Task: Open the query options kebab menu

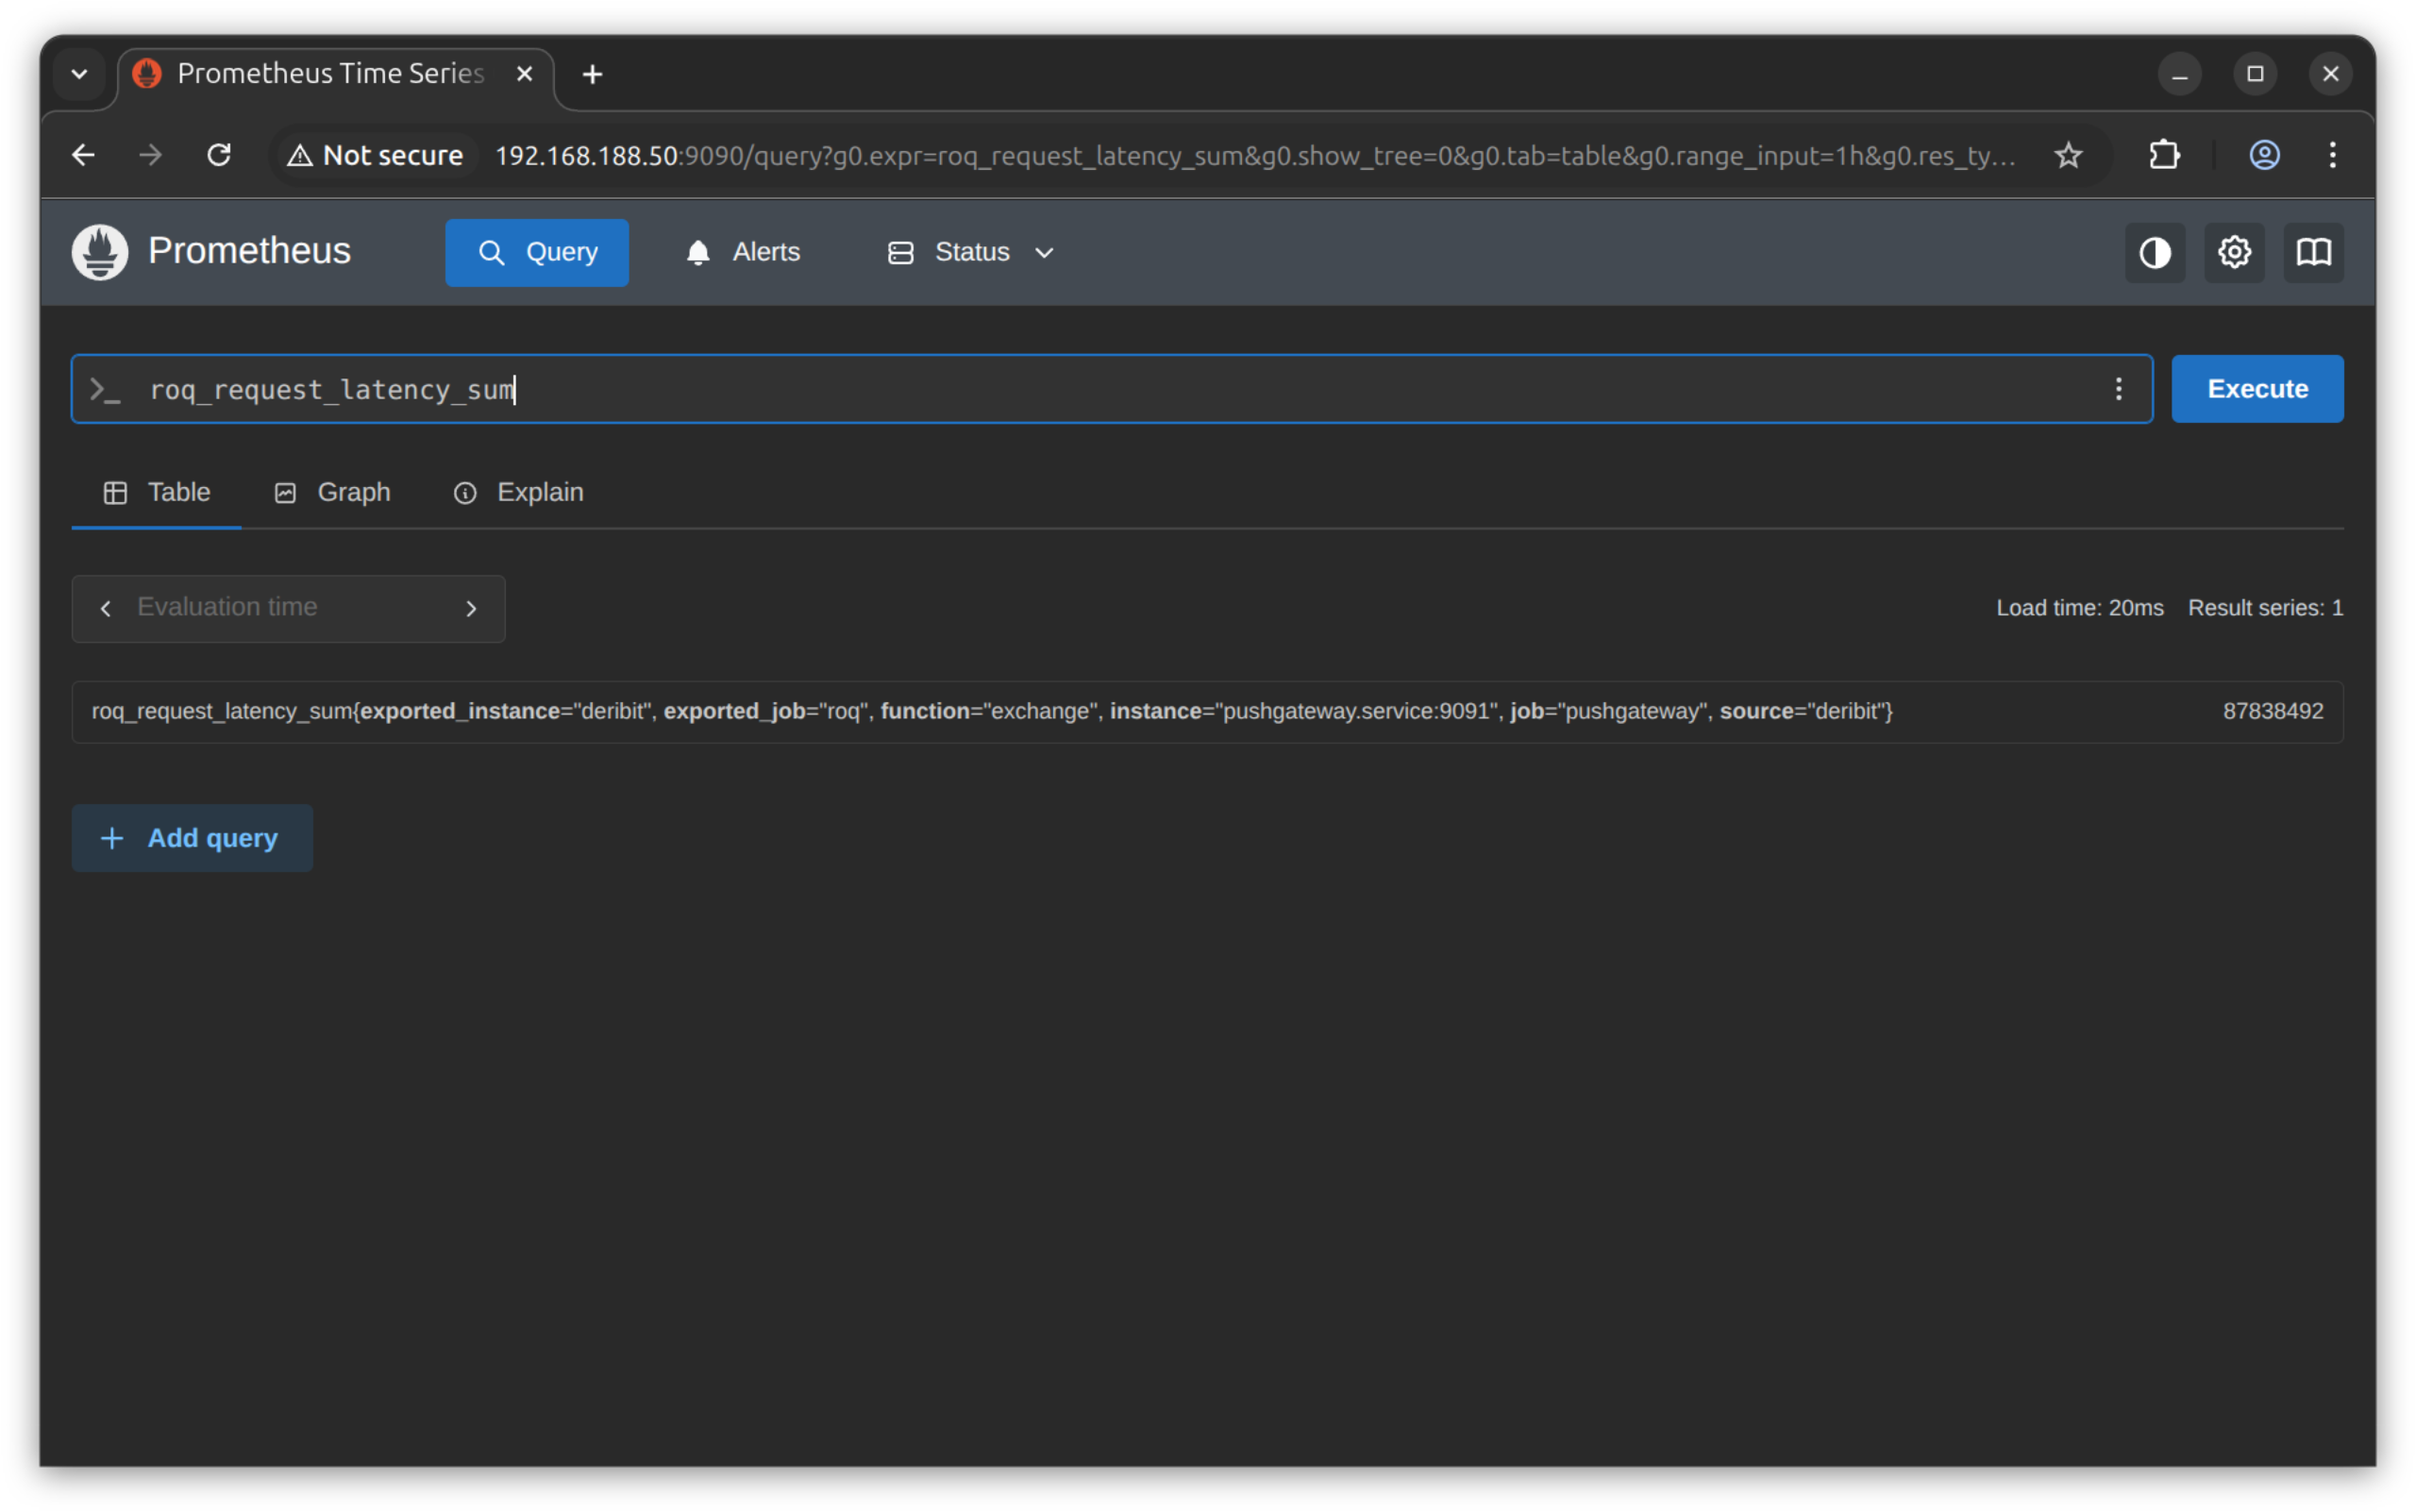Action: [2118, 389]
